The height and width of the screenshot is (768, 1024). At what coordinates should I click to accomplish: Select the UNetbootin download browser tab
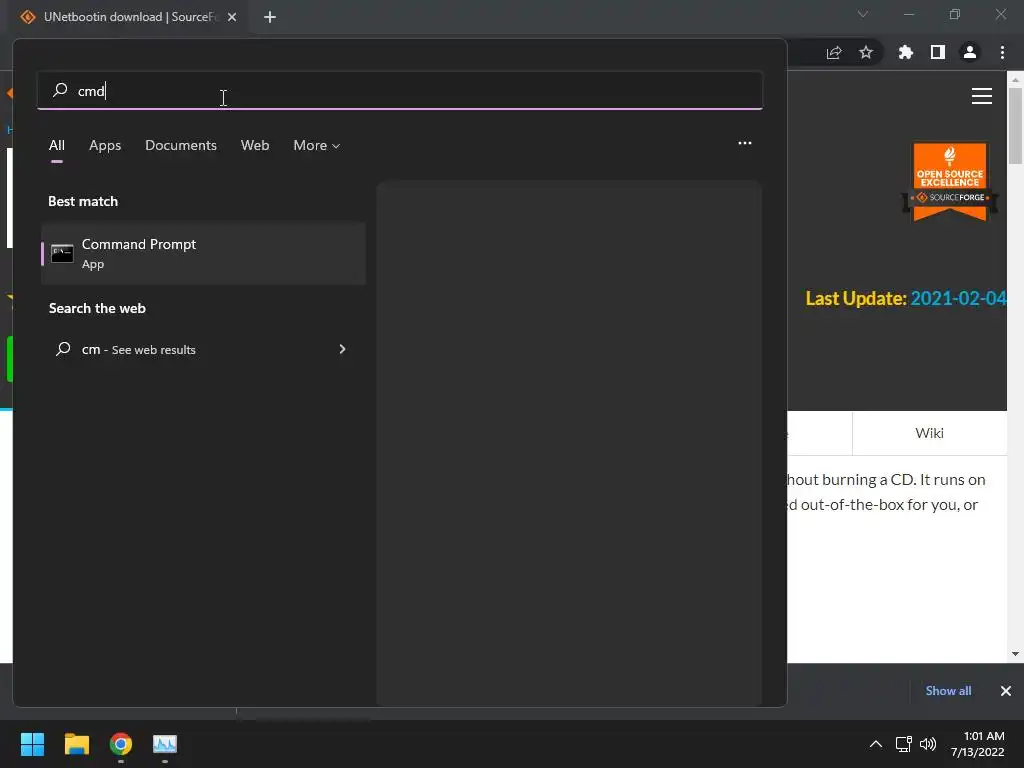[129, 17]
